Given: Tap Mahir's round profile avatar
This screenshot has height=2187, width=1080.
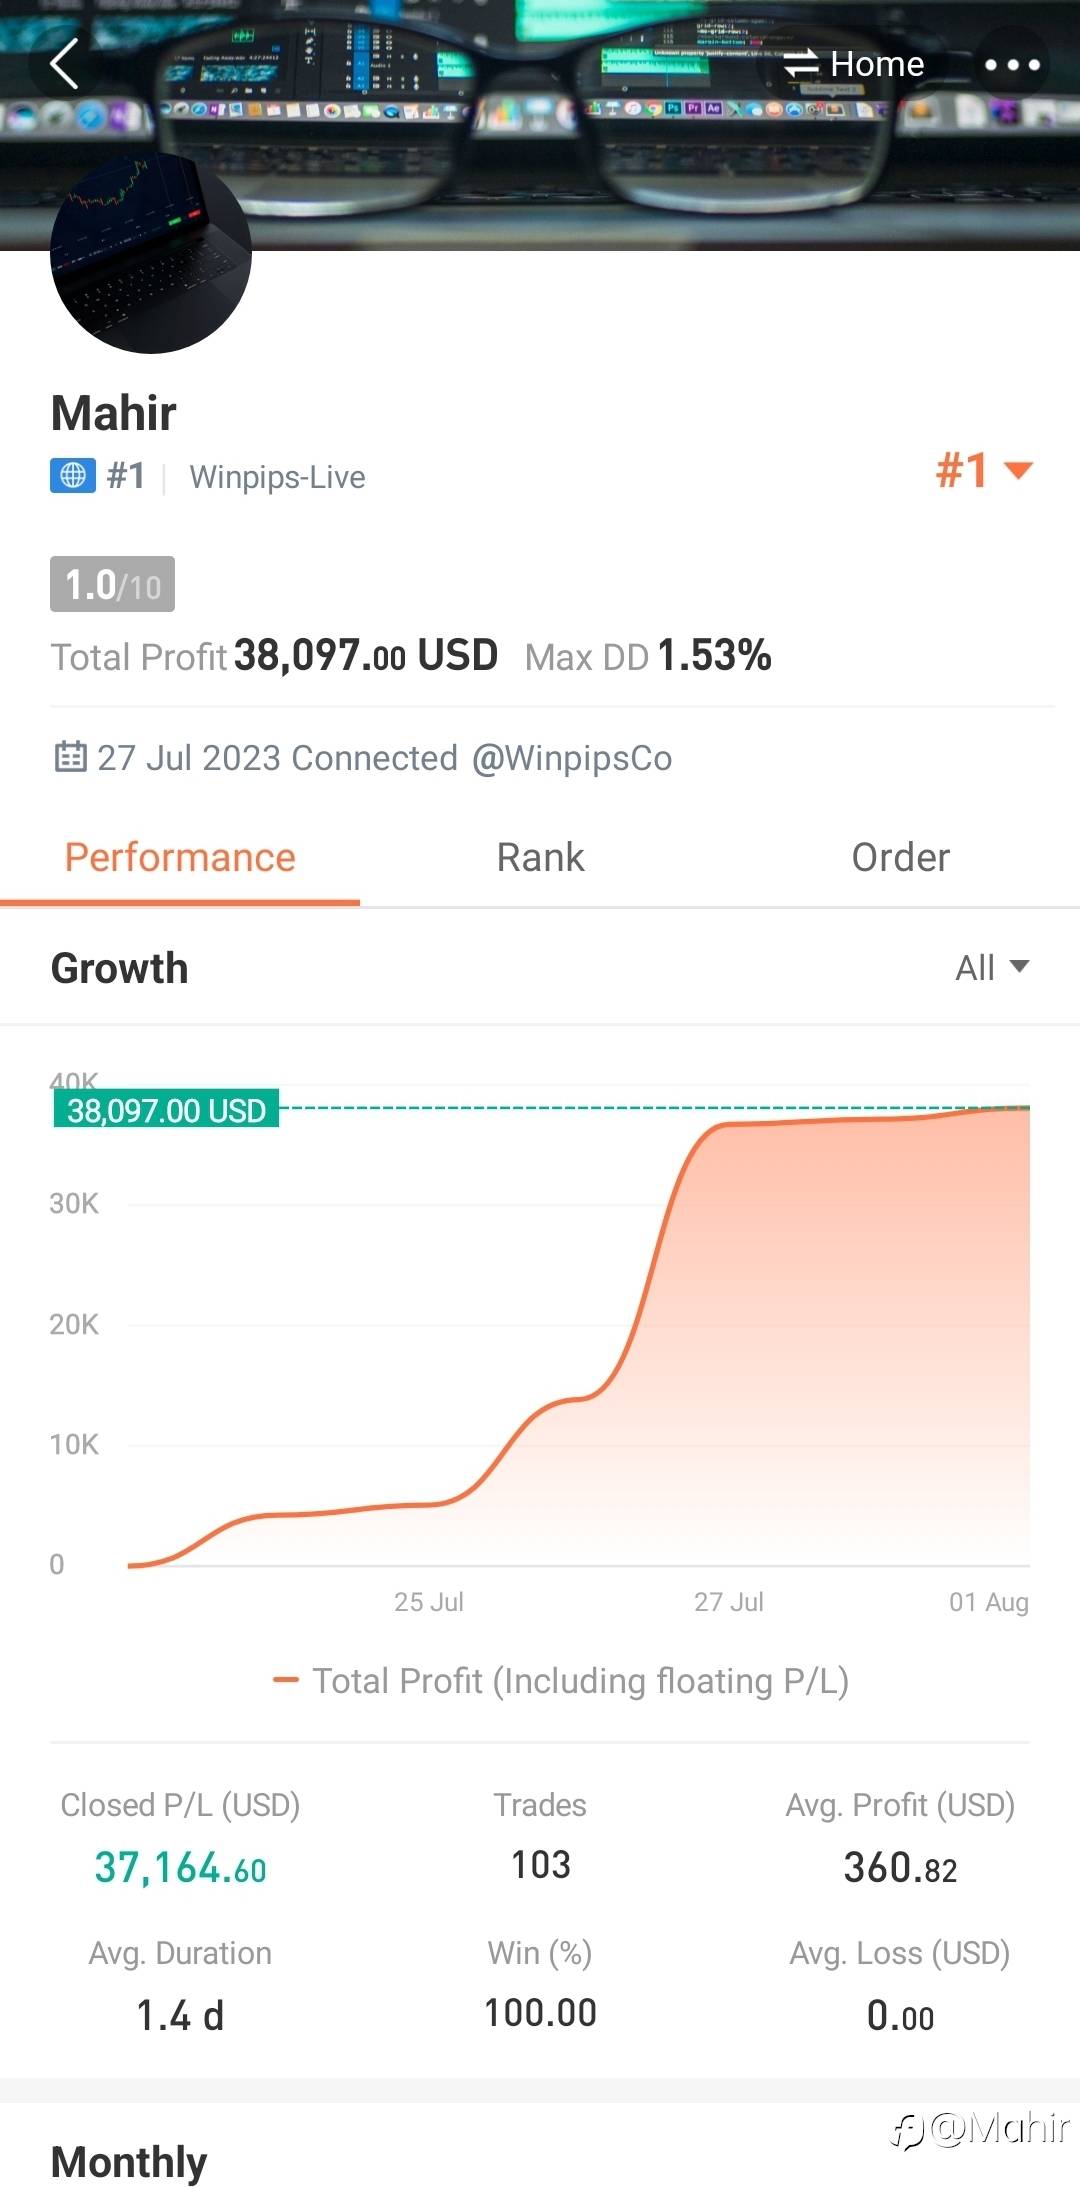Looking at the screenshot, I should point(151,255).
